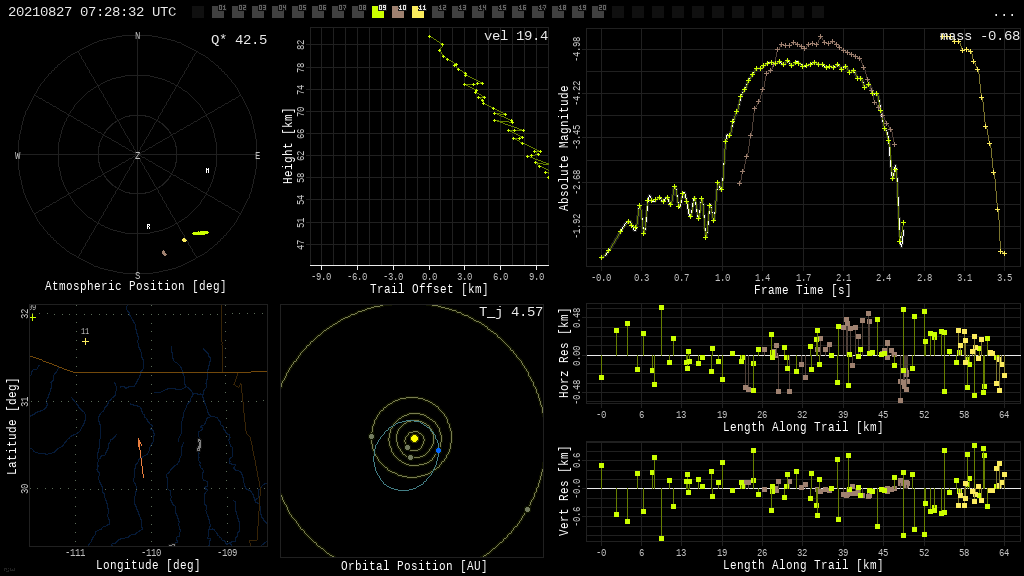Open the three-dot menu at top right
Image resolution: width=1024 pixels, height=576 pixels.
click(x=1003, y=13)
